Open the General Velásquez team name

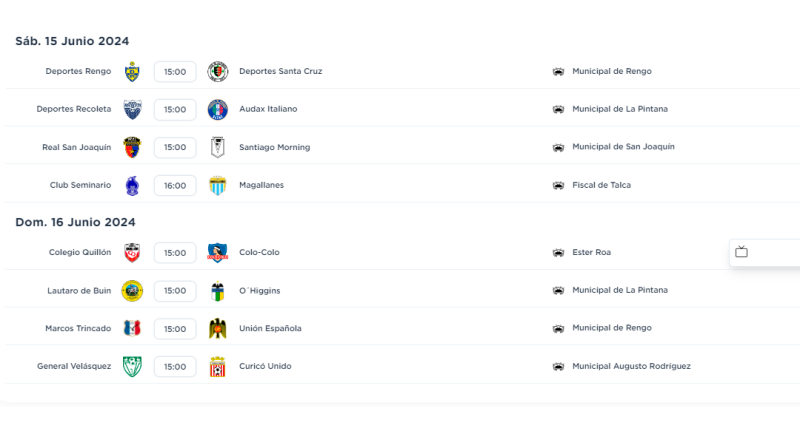pos(74,367)
